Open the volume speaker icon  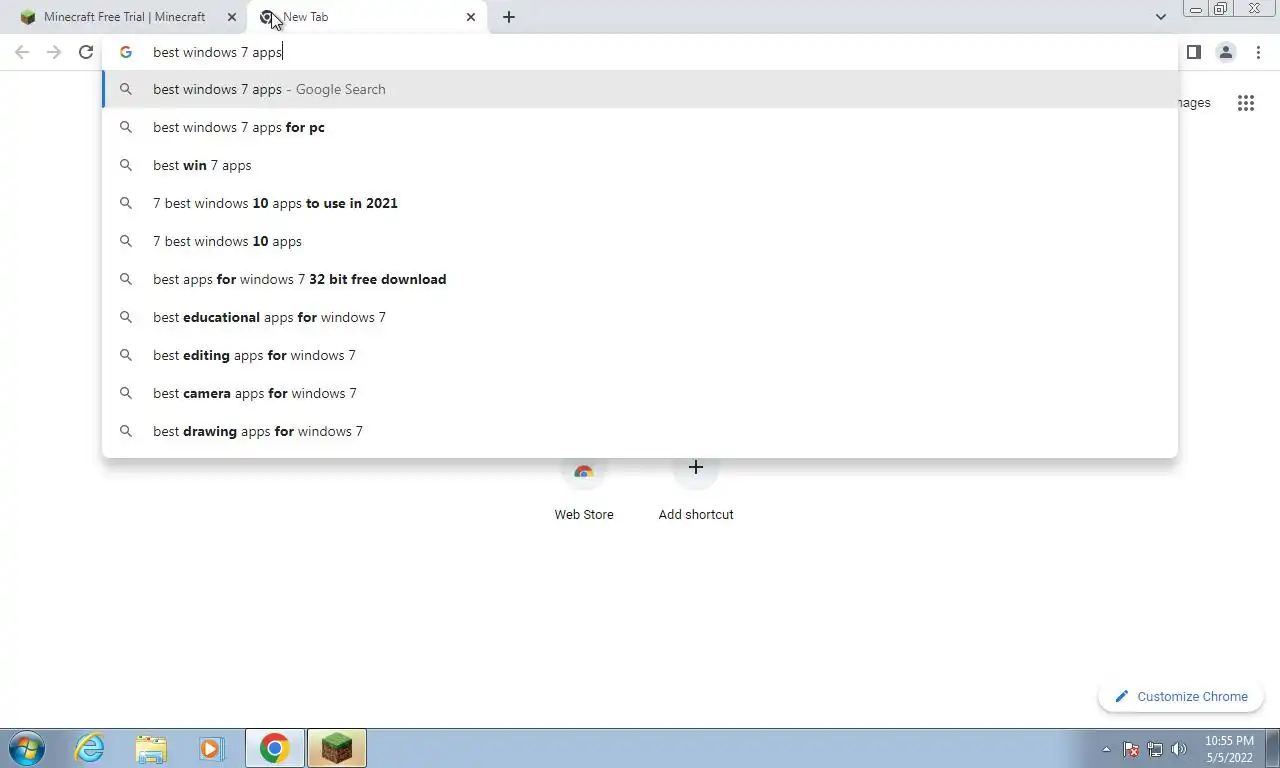[x=1179, y=749]
